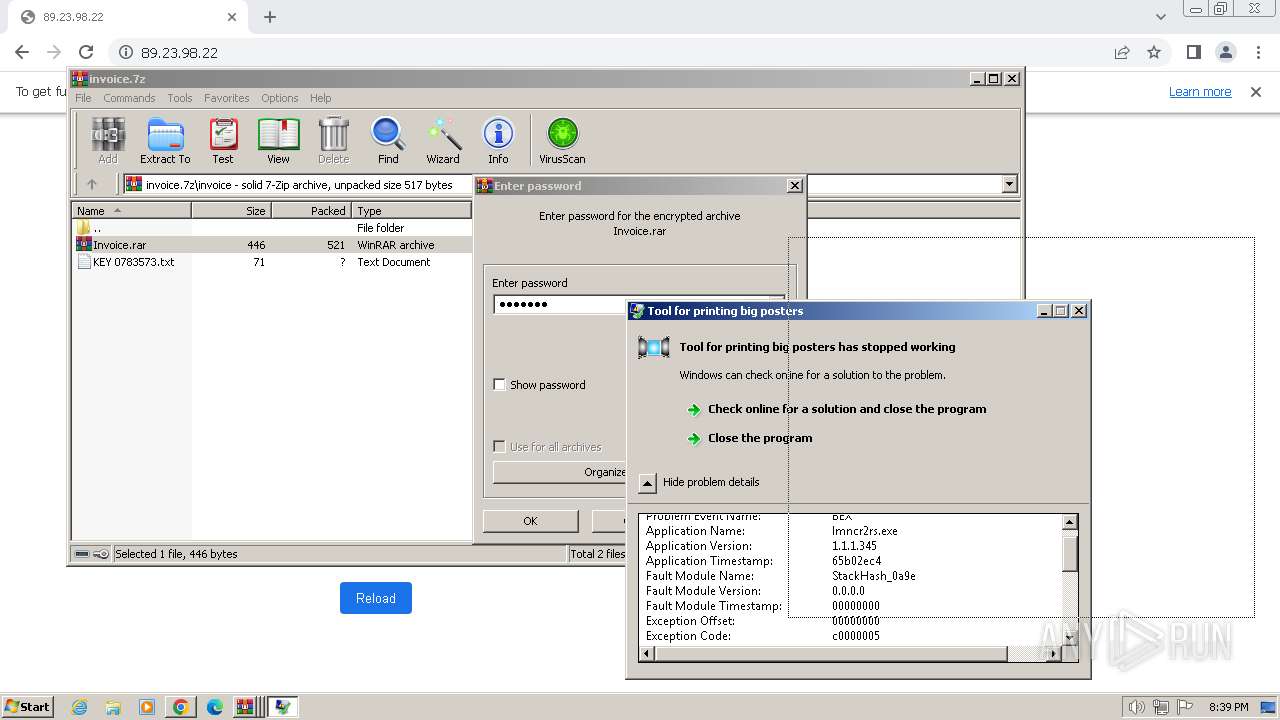The image size is (1280, 720).
Task: Click the problem details vertical scrollbar thumb
Action: (1070, 553)
